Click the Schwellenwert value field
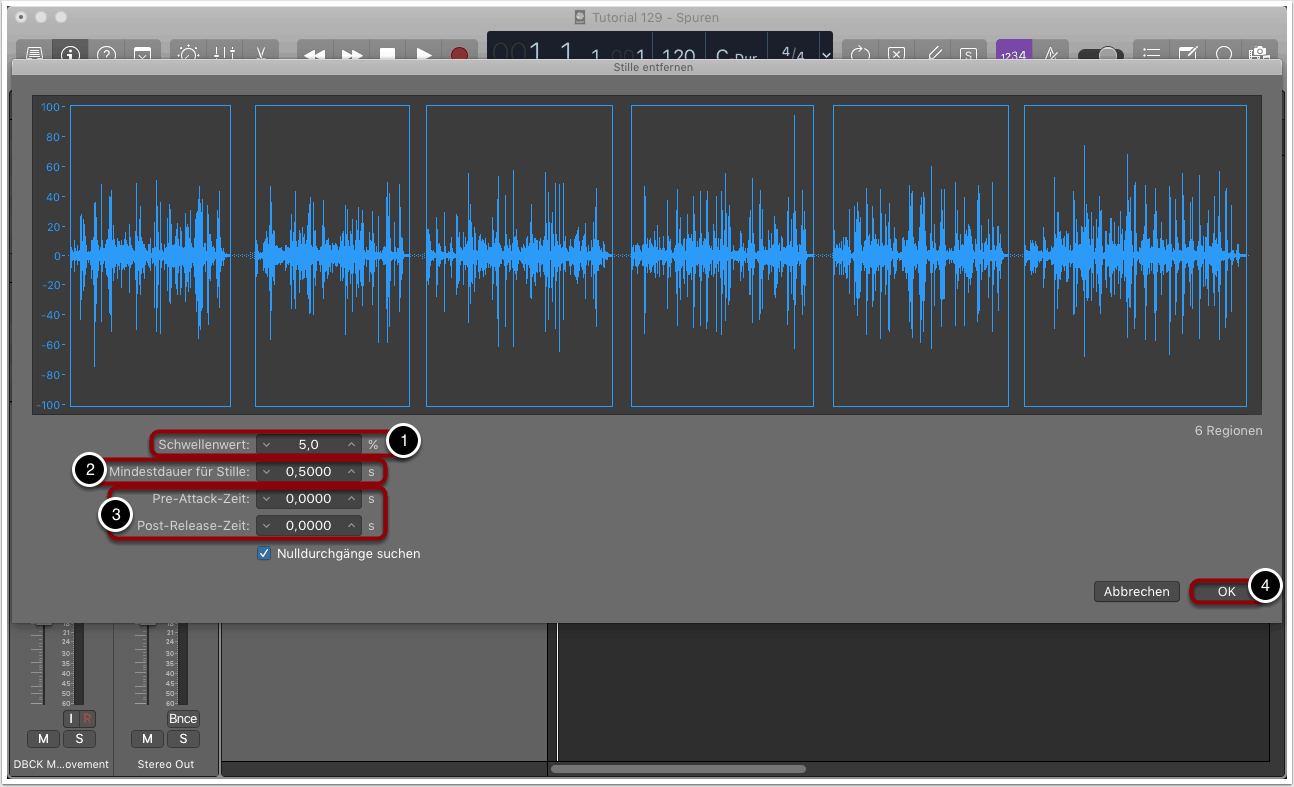This screenshot has height=787, width=1294. [308, 444]
